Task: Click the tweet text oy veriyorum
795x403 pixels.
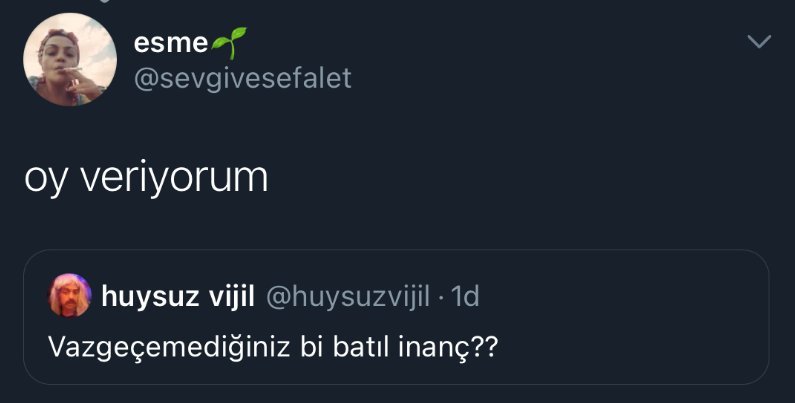Action: click(146, 178)
